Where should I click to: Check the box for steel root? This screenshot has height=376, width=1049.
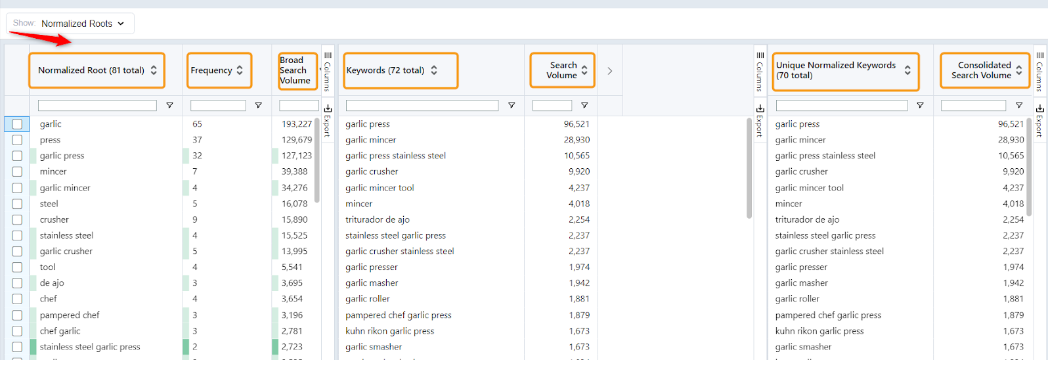(17, 203)
